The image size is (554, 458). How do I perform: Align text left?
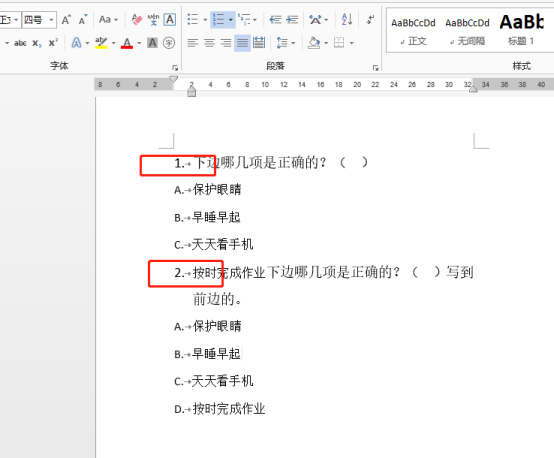pyautogui.click(x=193, y=43)
